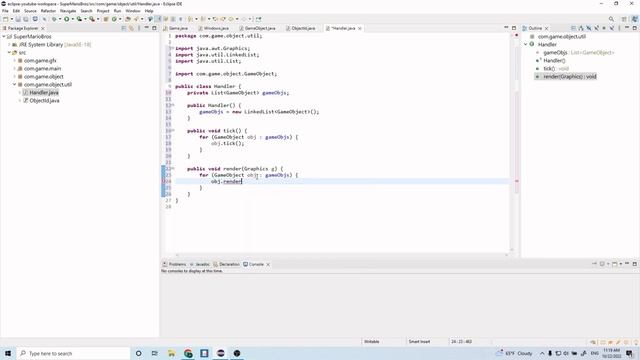Expand JRE System Library node
The height and width of the screenshot is (360, 640).
point(9,44)
